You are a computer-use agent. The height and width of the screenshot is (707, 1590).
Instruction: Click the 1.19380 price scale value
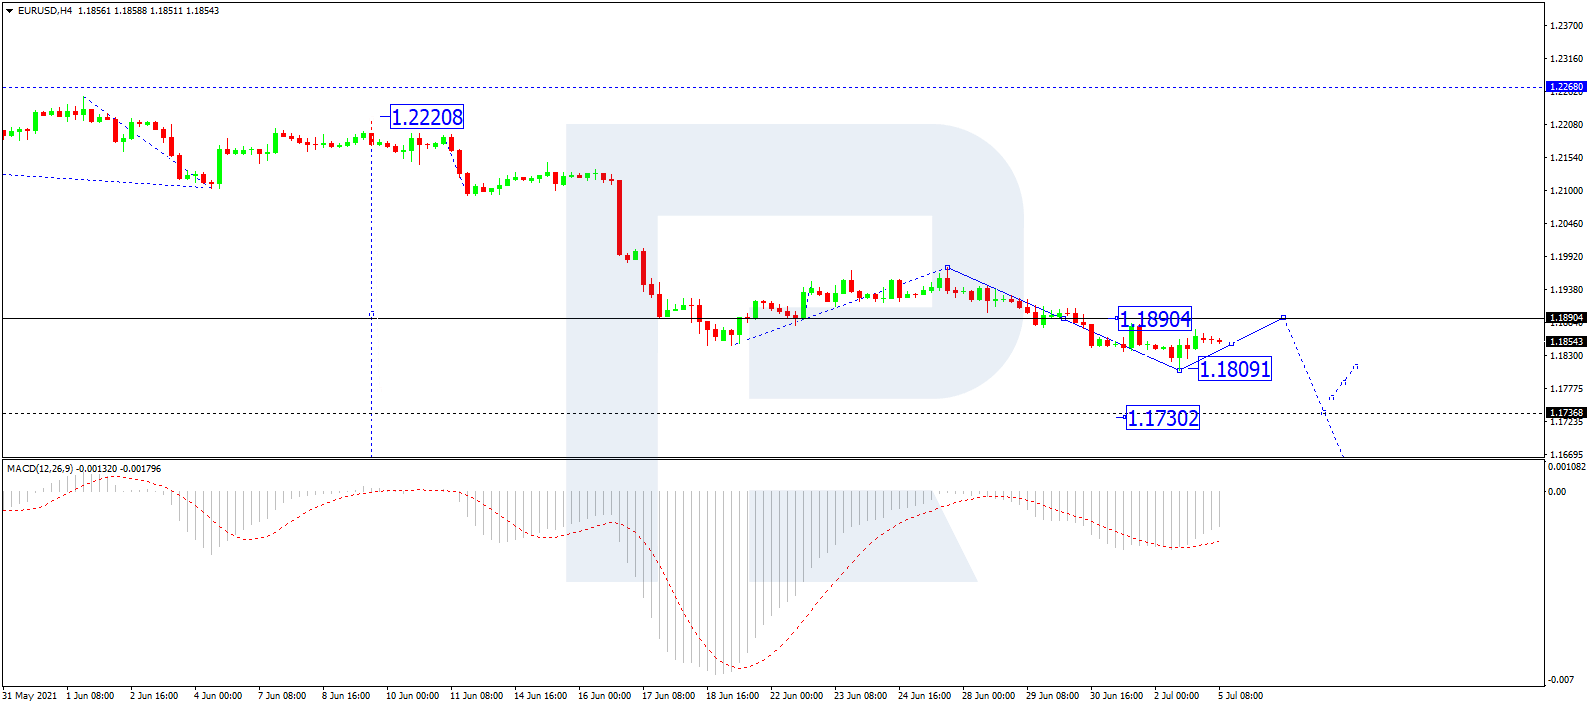click(1566, 290)
